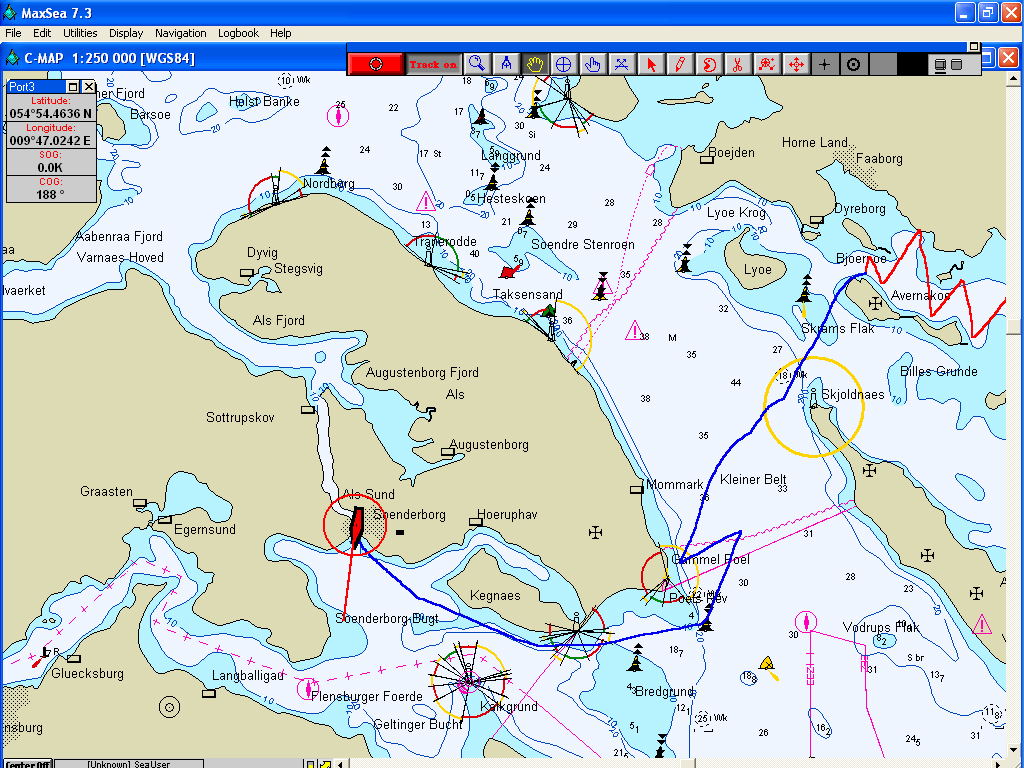This screenshot has width=1024, height=768.
Task: Click the Flensburger Foerde label
Action: tap(366, 696)
